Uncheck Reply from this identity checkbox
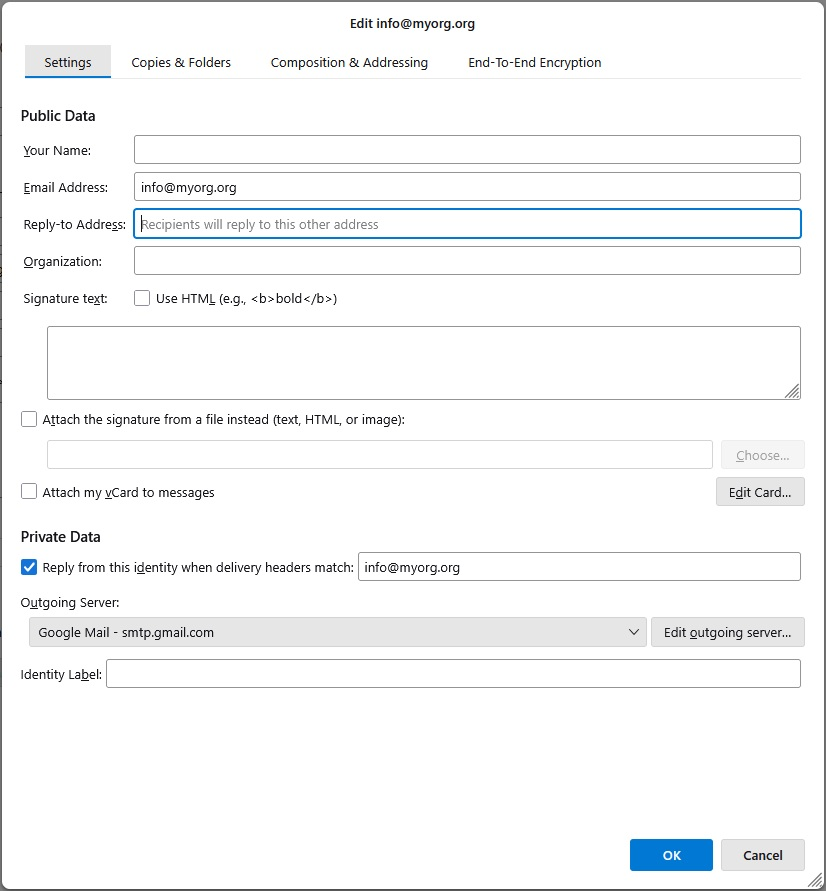826x891 pixels. [29, 567]
